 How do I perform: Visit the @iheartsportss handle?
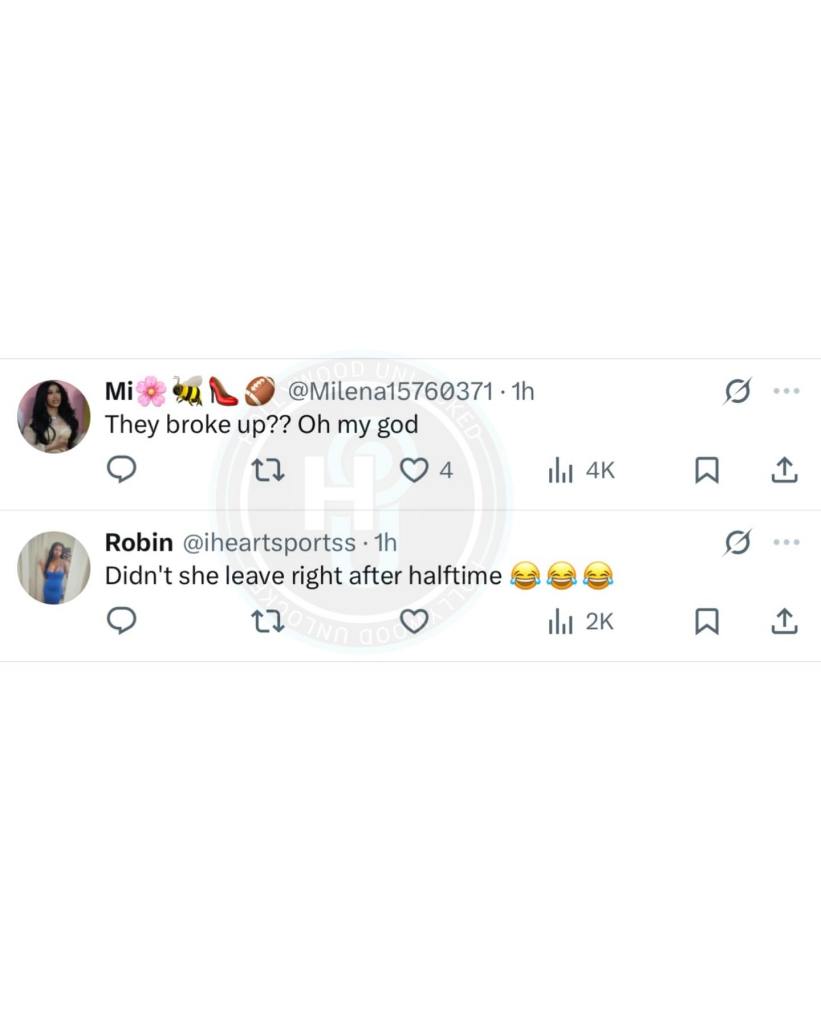(270, 542)
